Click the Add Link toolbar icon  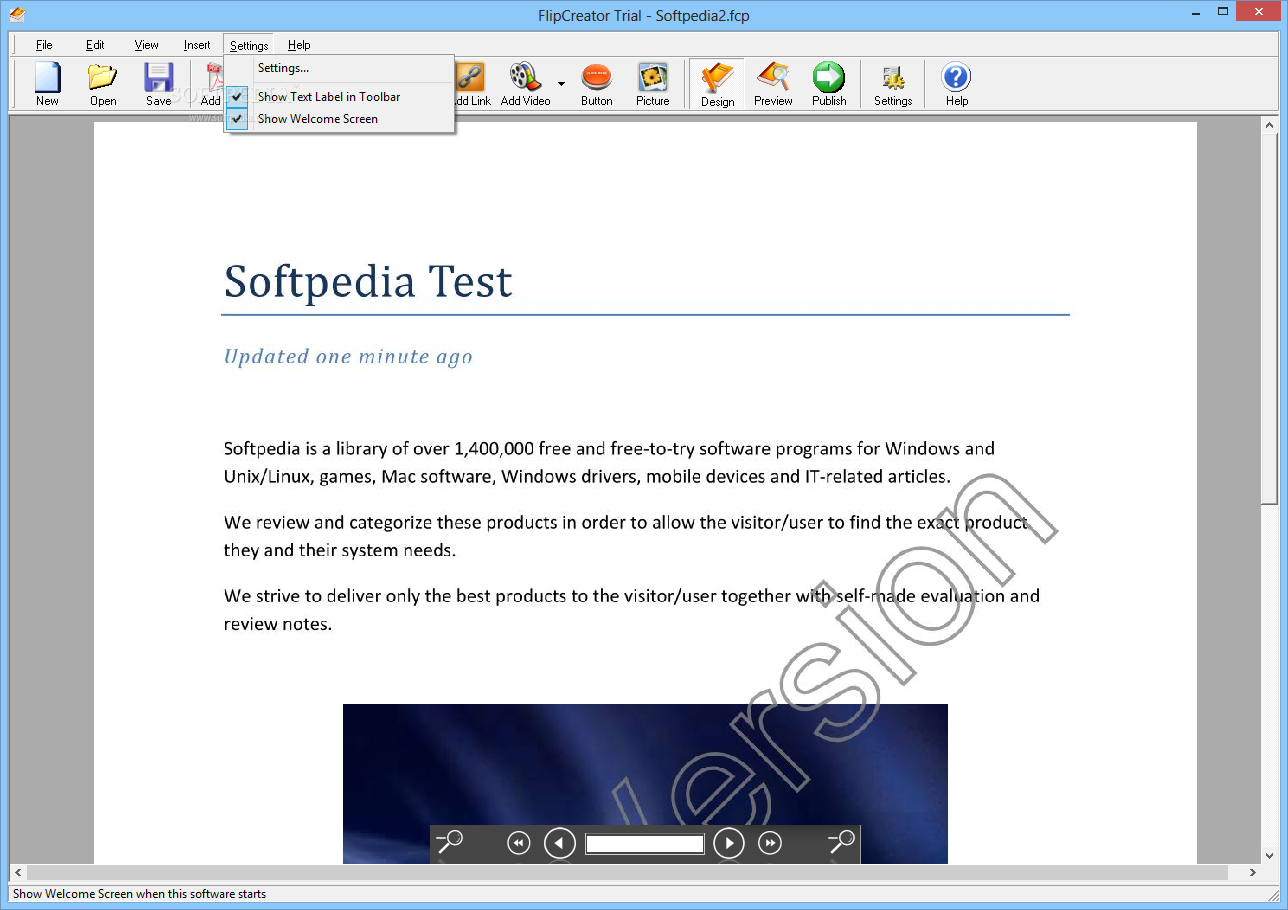coord(471,84)
